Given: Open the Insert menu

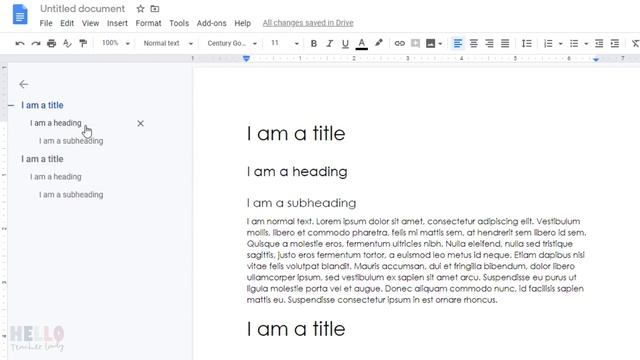Looking at the screenshot, I should tap(117, 23).
